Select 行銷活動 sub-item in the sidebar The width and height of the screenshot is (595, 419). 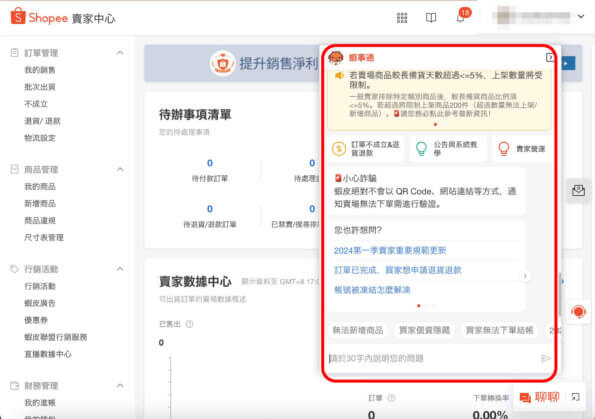[x=40, y=286]
